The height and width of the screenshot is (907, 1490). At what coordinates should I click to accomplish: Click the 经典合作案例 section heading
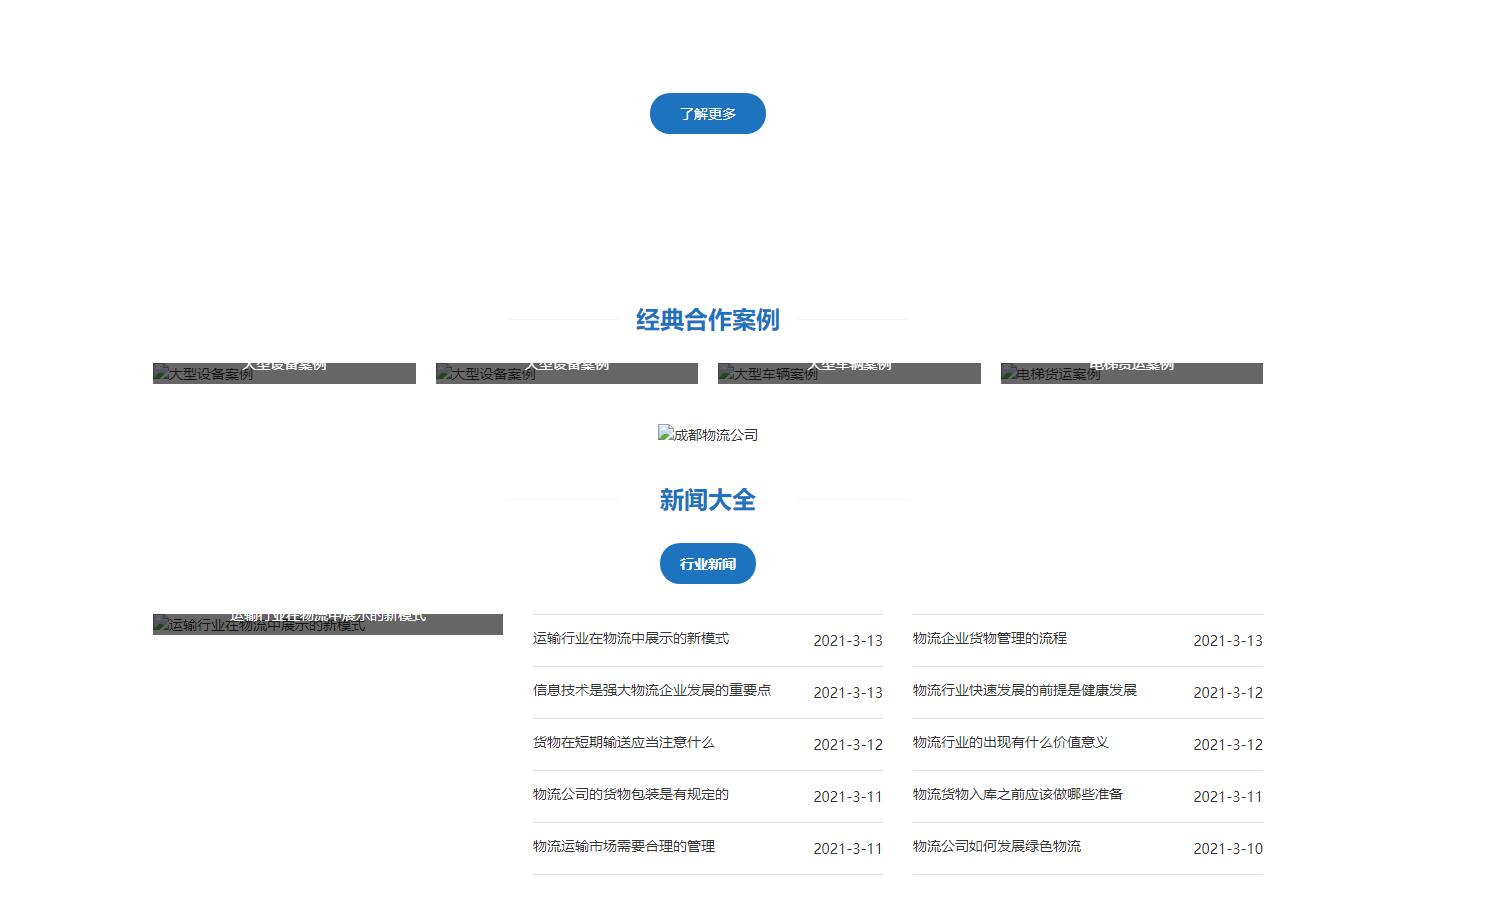click(x=707, y=320)
